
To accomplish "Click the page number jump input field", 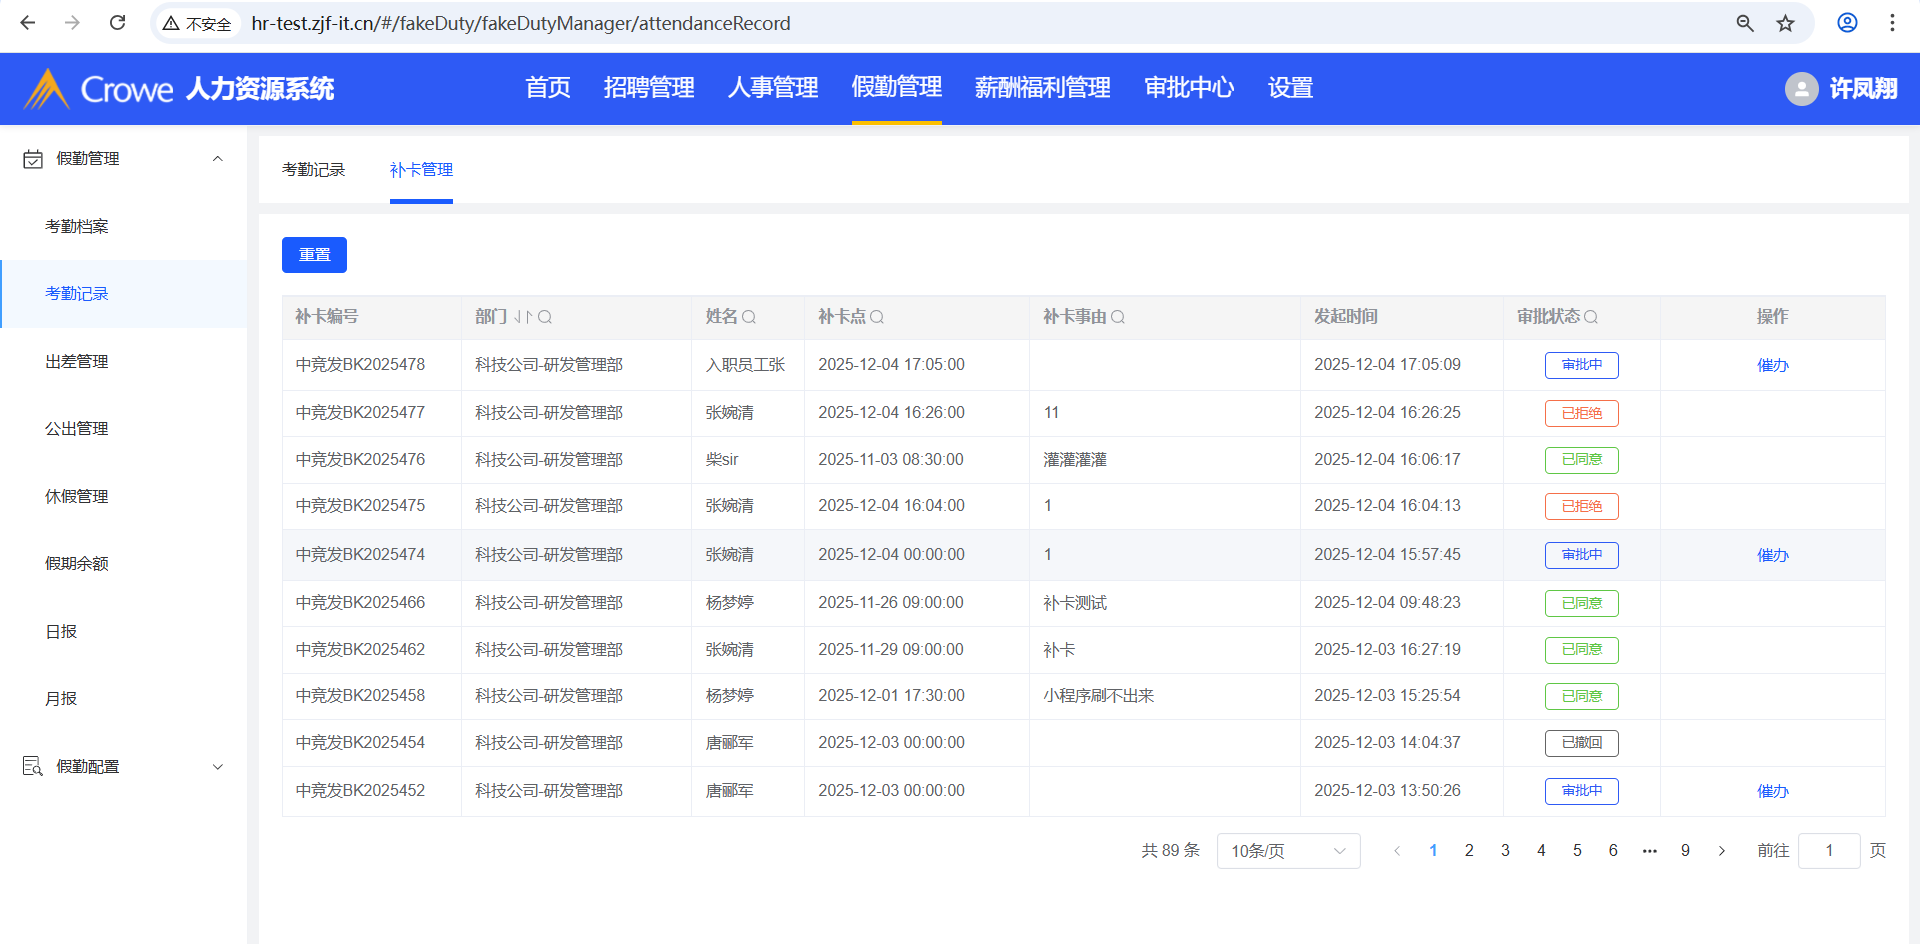I will click(1828, 851).
